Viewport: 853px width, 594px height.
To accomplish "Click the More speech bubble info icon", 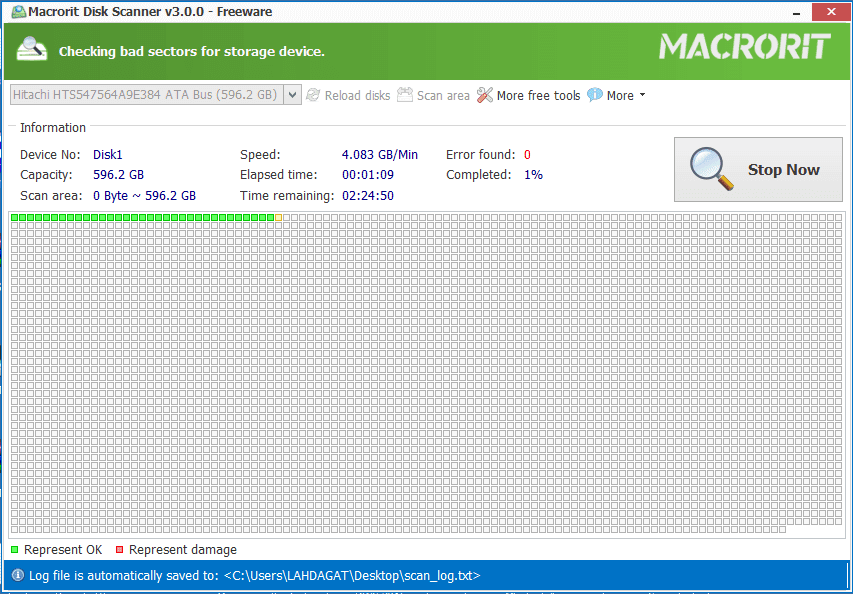I will pos(595,95).
